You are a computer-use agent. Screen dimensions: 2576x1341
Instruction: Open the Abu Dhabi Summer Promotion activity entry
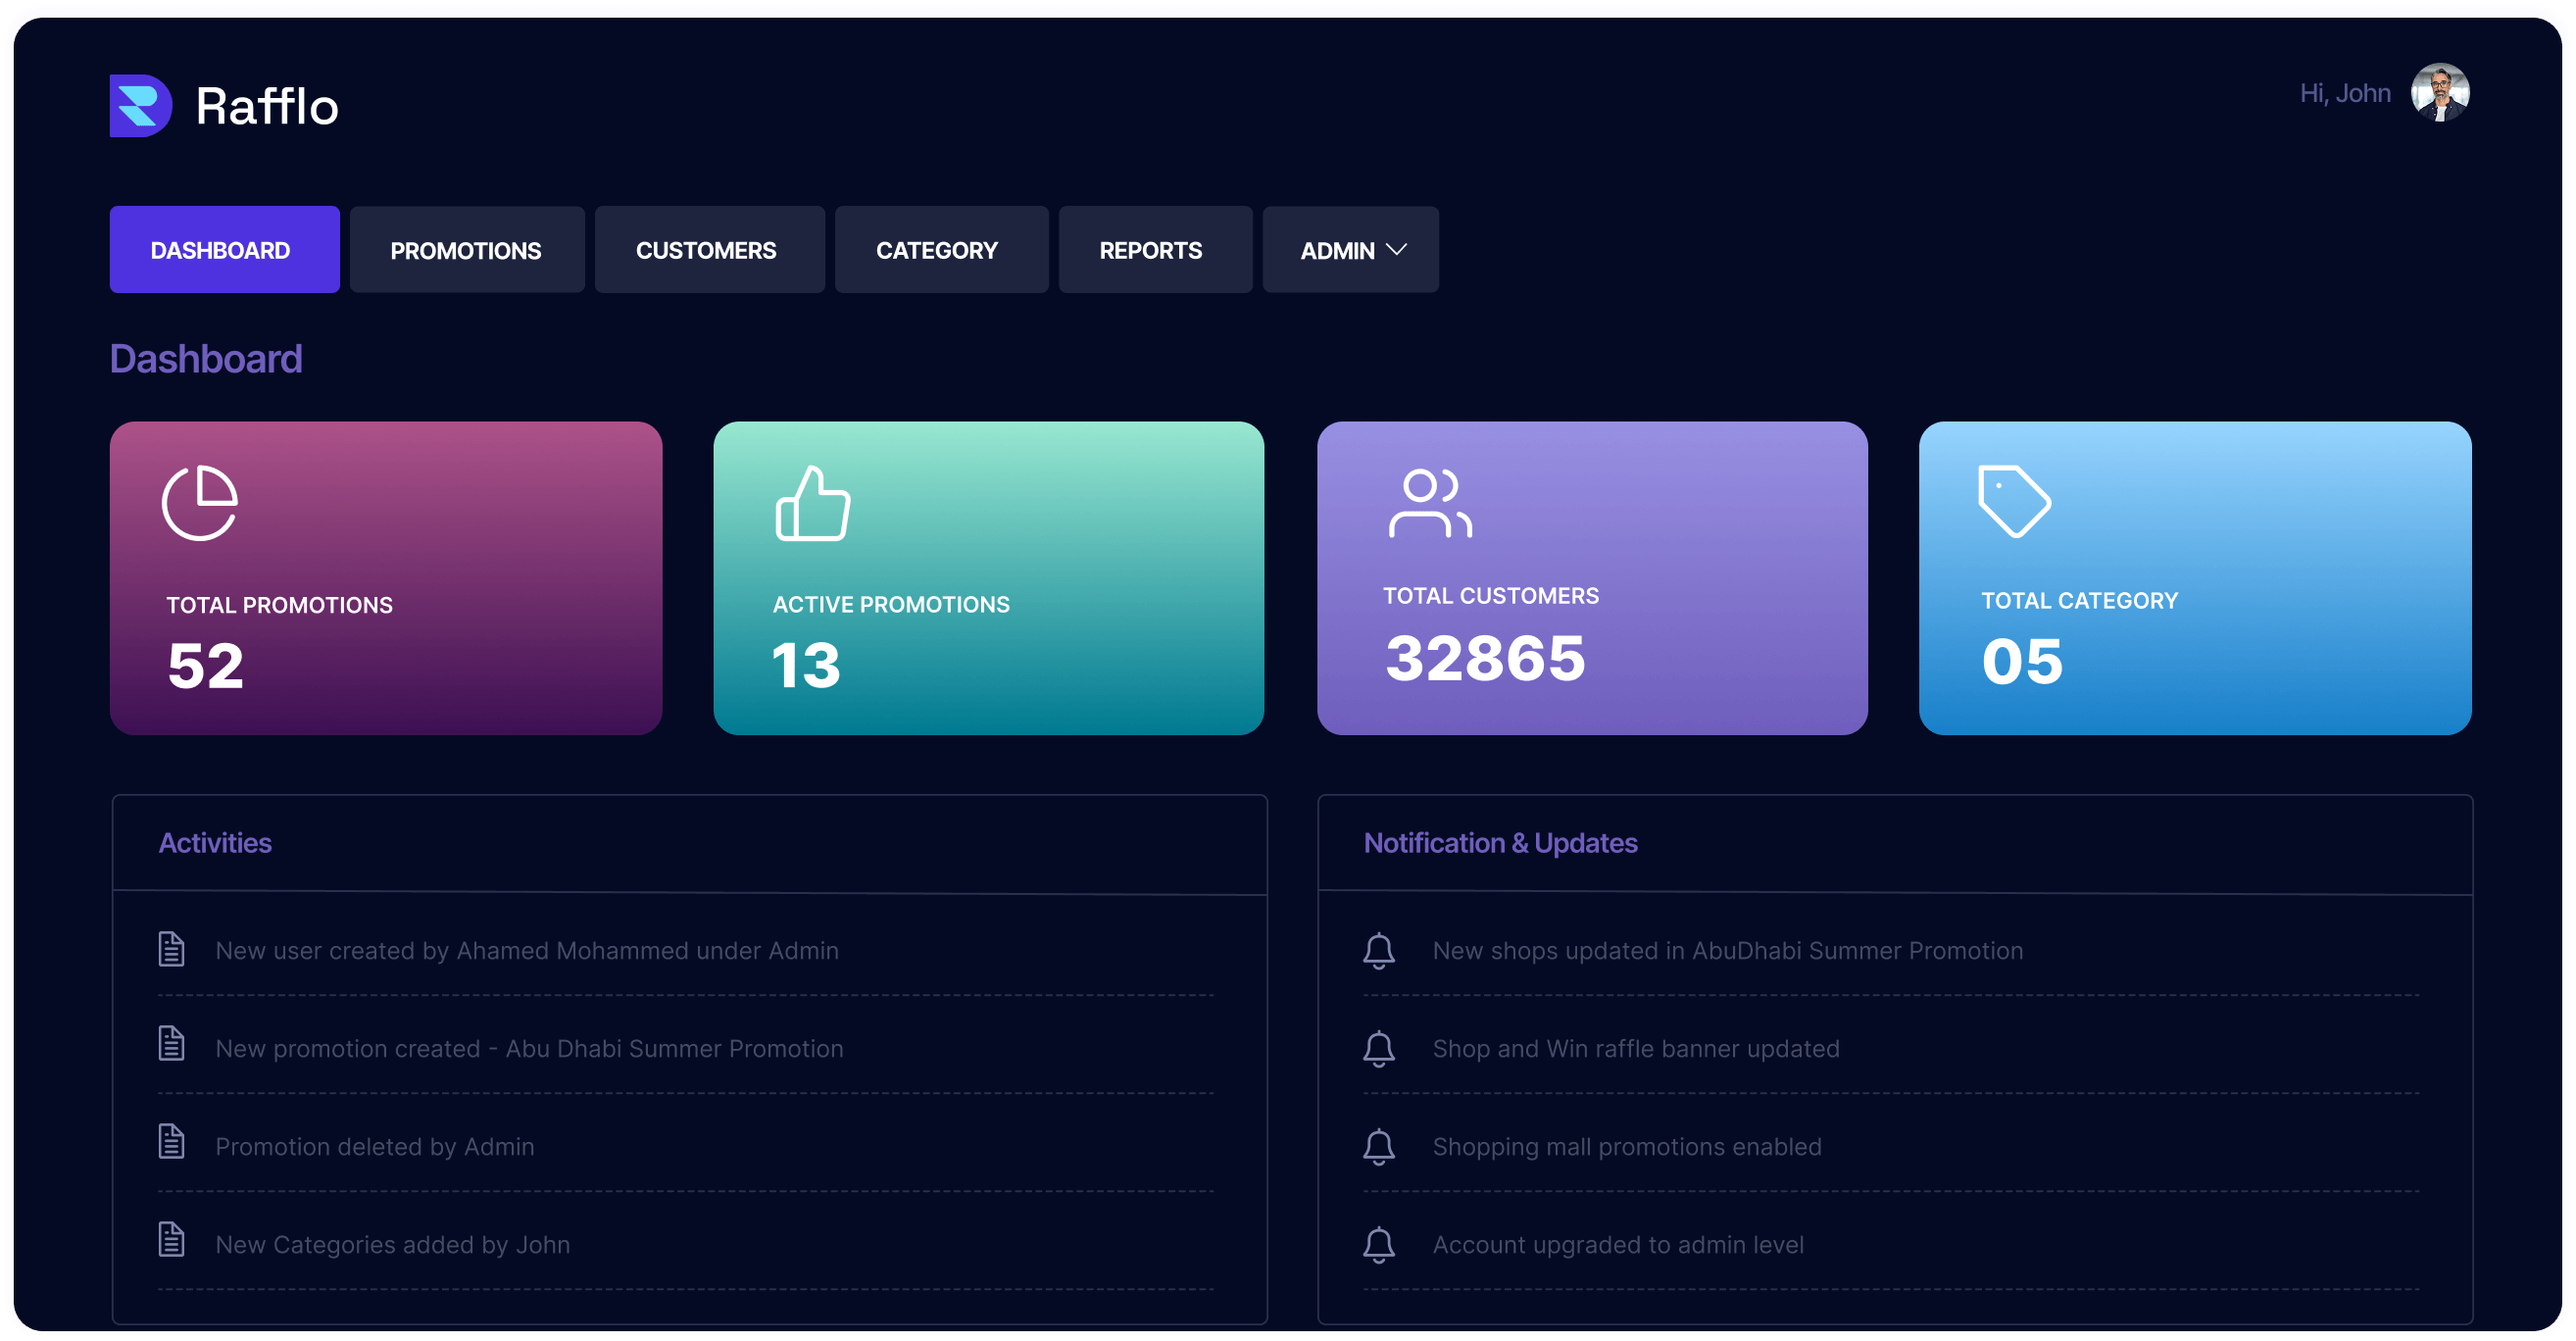coord(529,1048)
